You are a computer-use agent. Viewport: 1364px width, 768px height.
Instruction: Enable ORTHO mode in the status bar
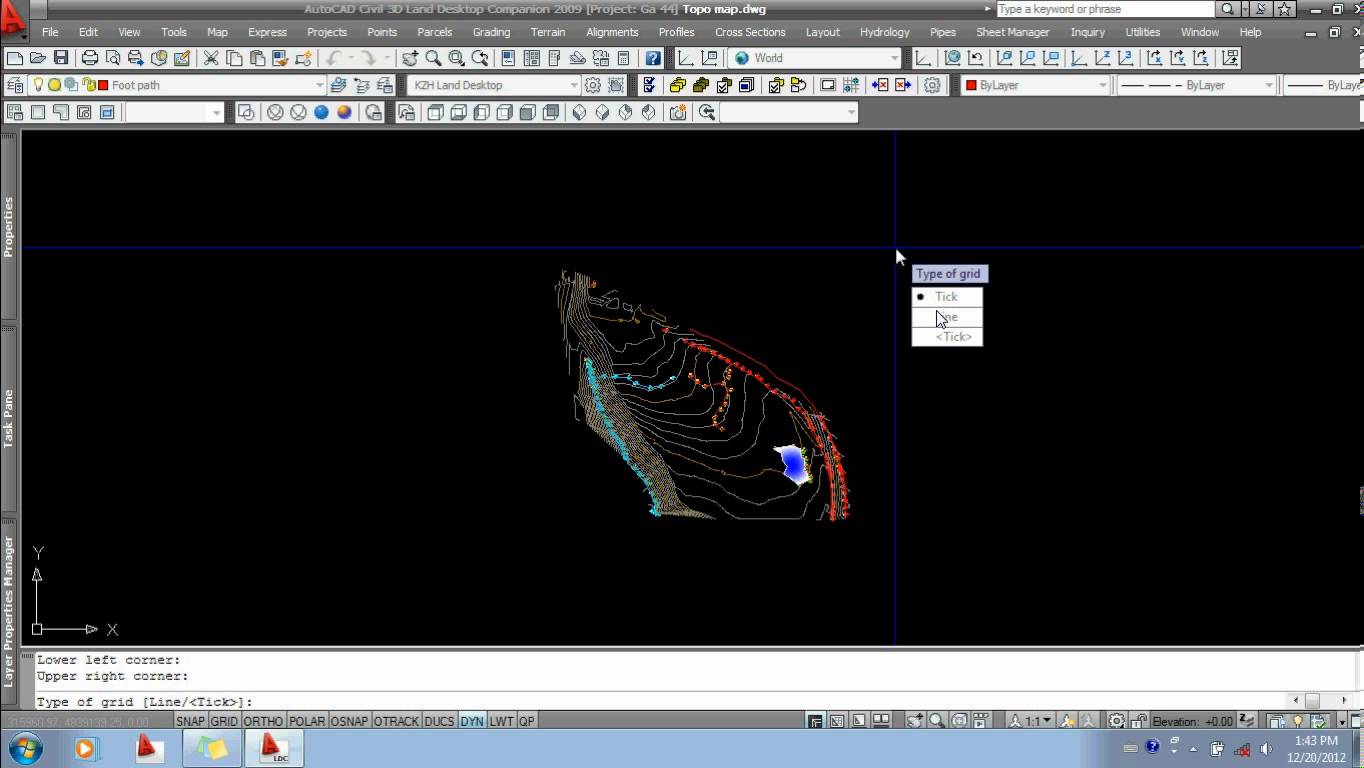263,720
